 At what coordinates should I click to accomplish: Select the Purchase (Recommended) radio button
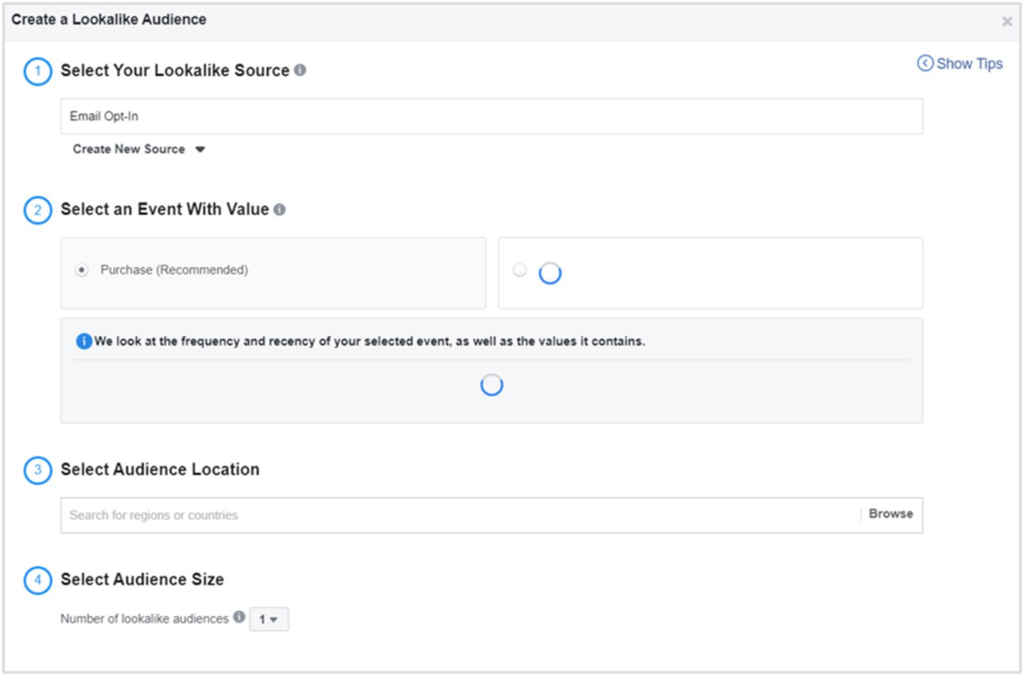coord(82,270)
